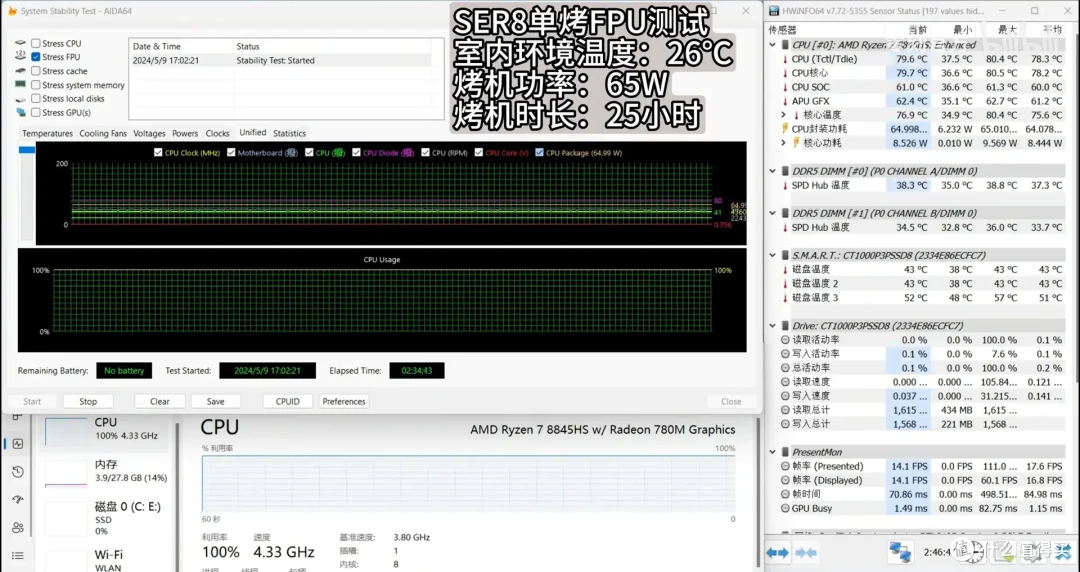Click icon next to Stress system memory

point(21,85)
